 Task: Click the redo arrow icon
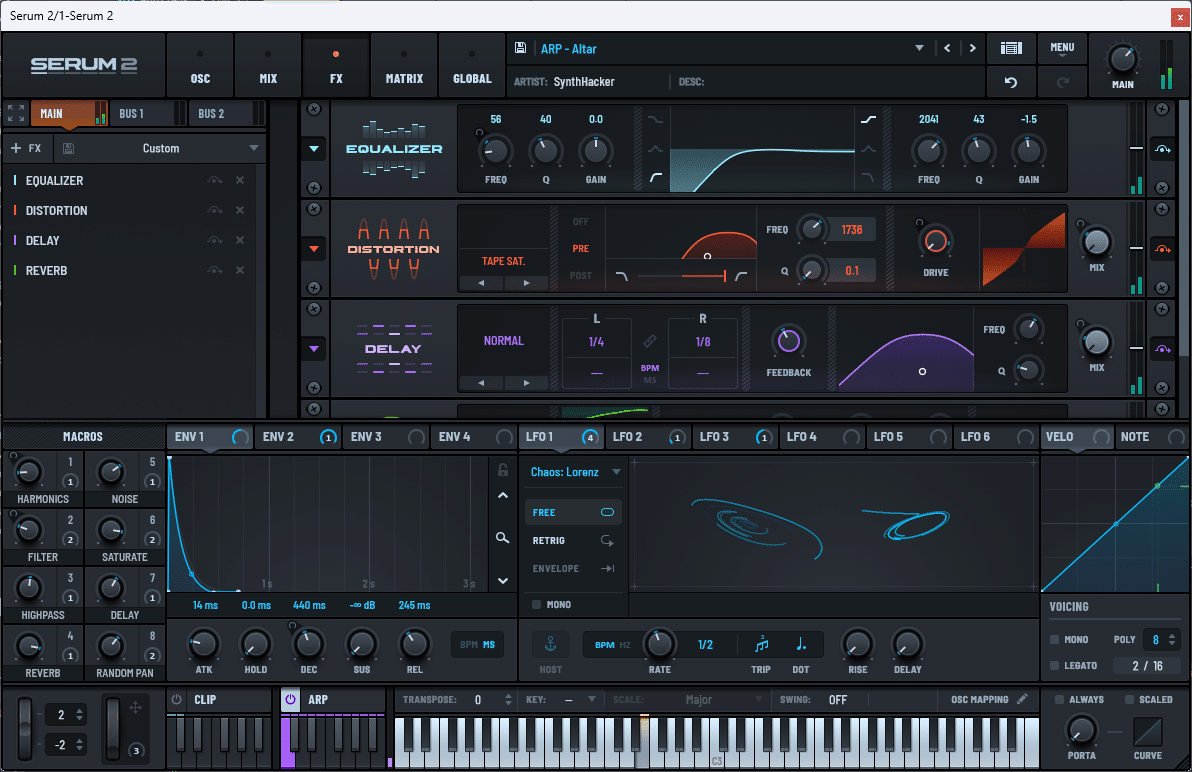pos(1062,81)
